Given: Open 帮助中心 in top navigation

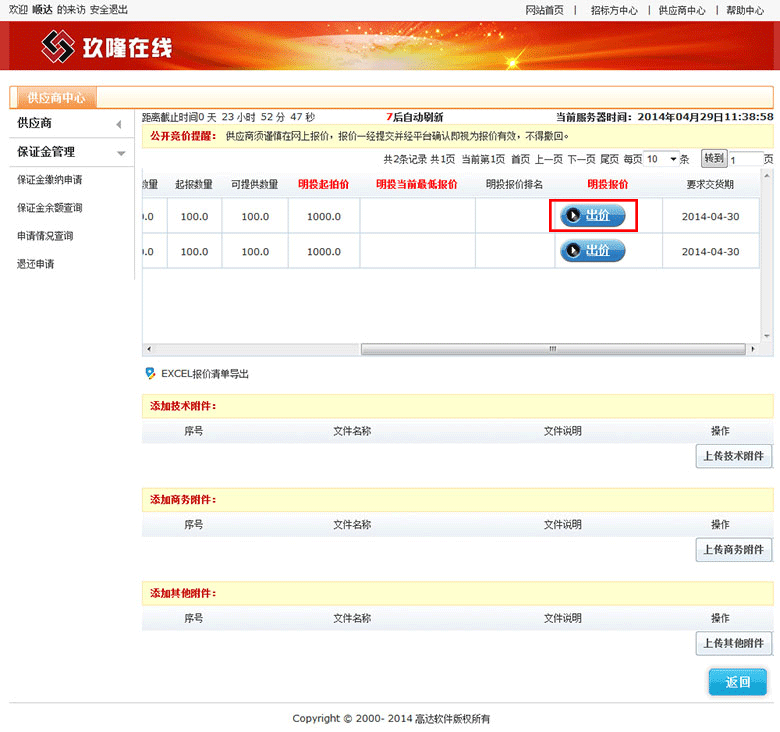Looking at the screenshot, I should (744, 10).
